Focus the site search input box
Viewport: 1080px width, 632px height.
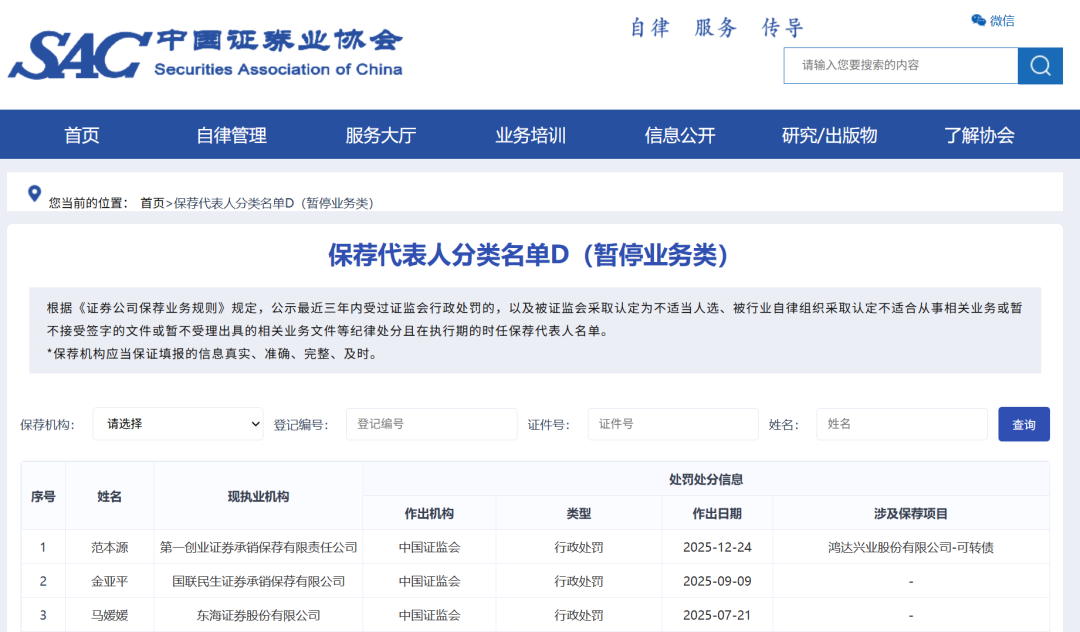tap(901, 65)
